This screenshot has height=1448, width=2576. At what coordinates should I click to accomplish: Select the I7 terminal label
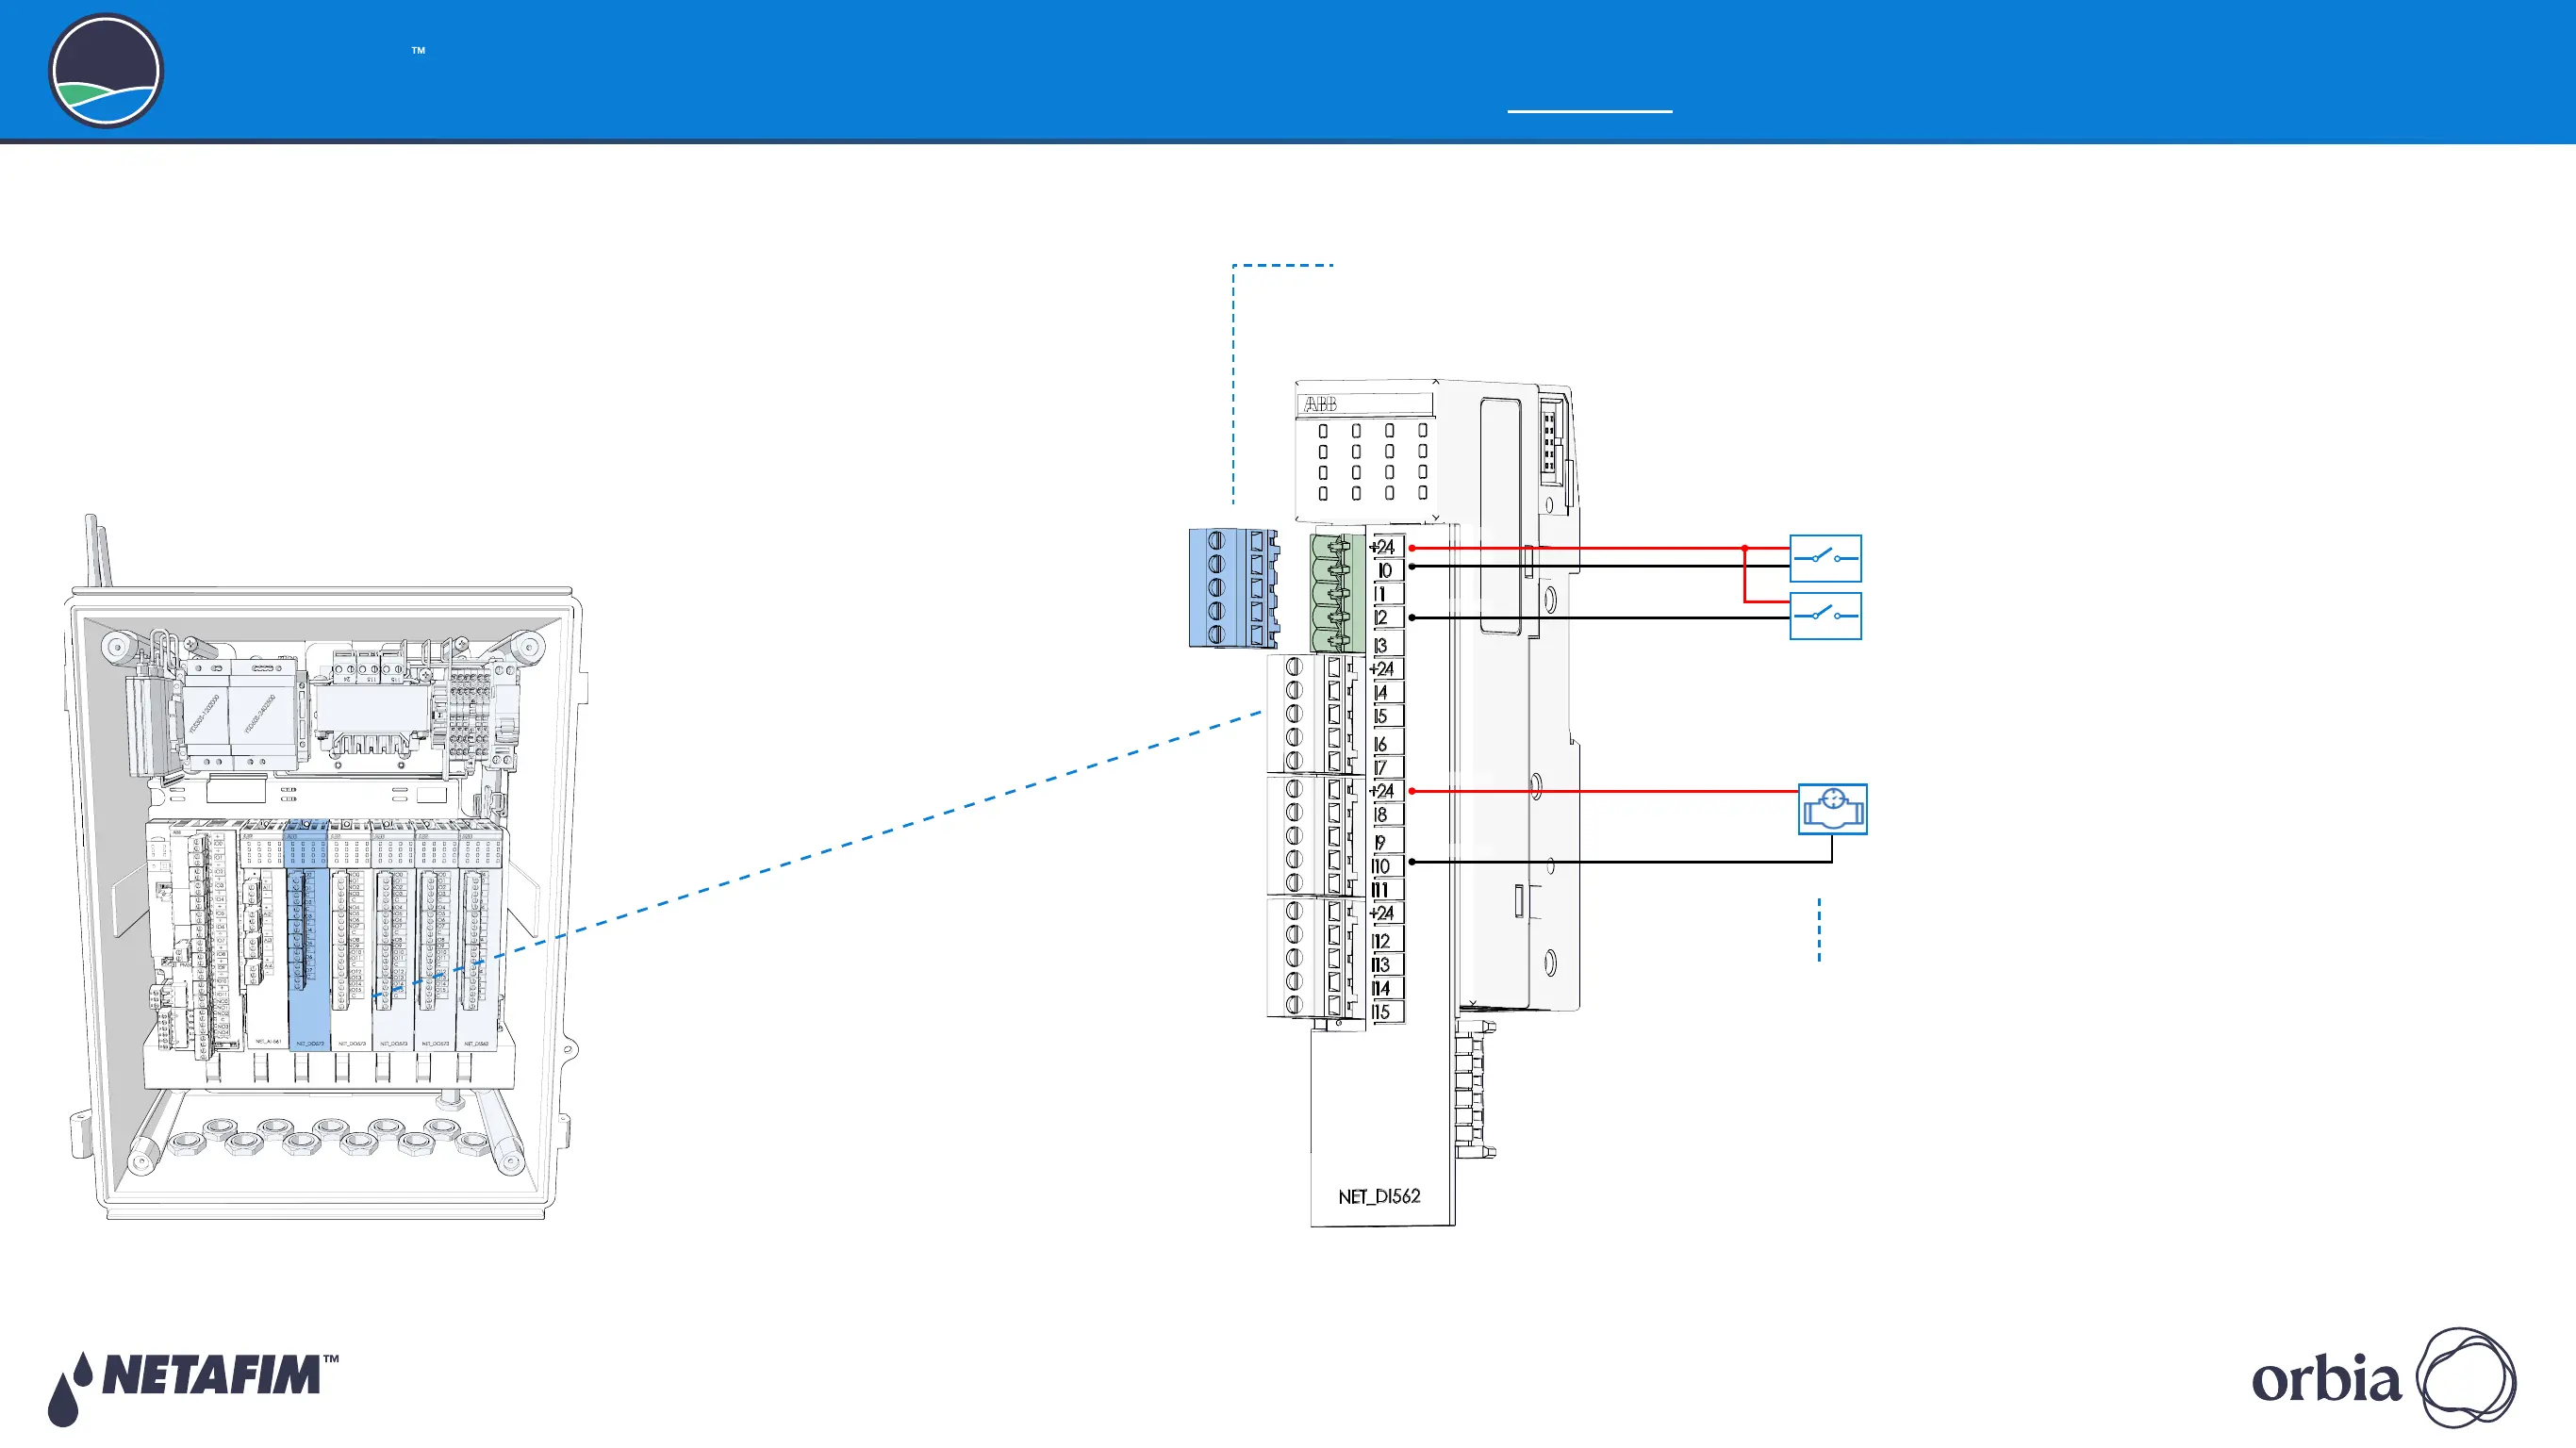(x=1386, y=767)
